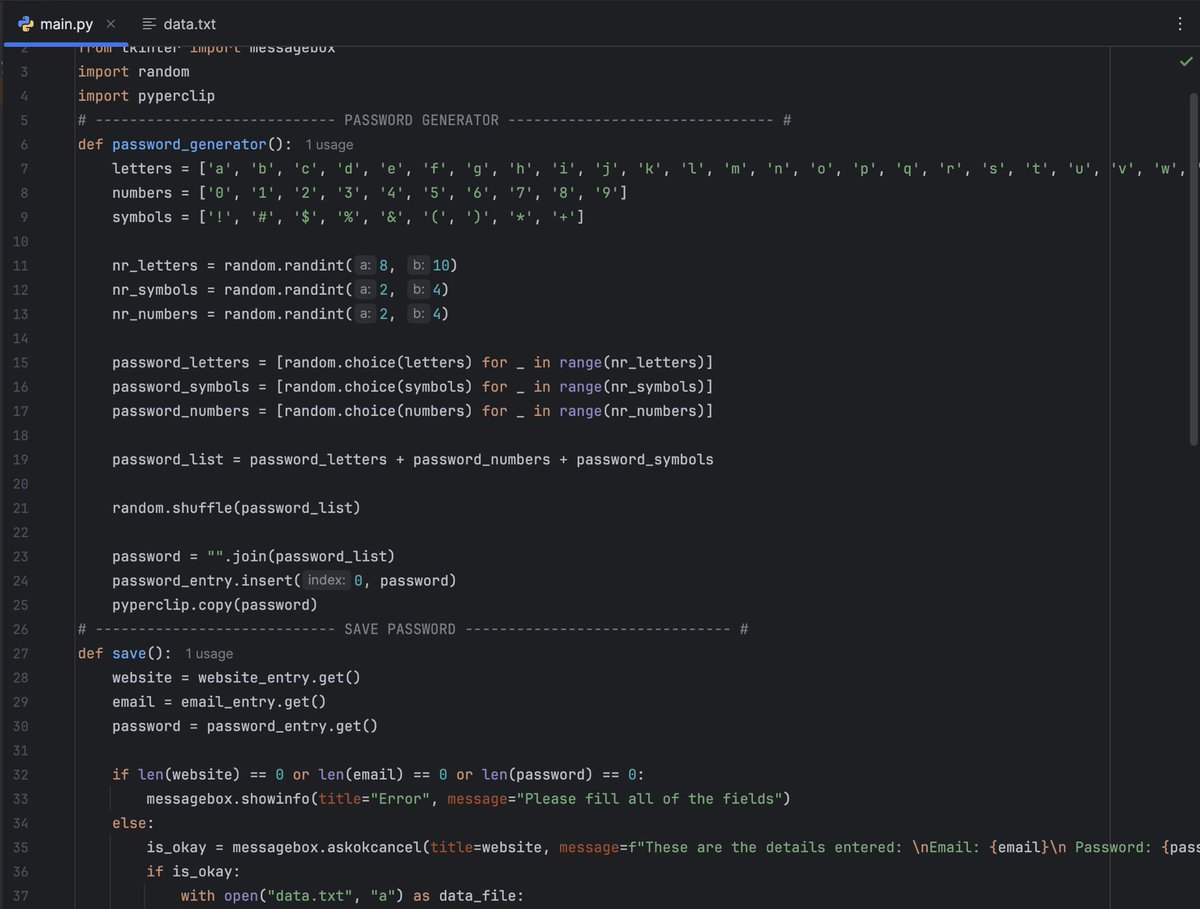
Task: Click the password_generator function name
Action: tap(189, 144)
